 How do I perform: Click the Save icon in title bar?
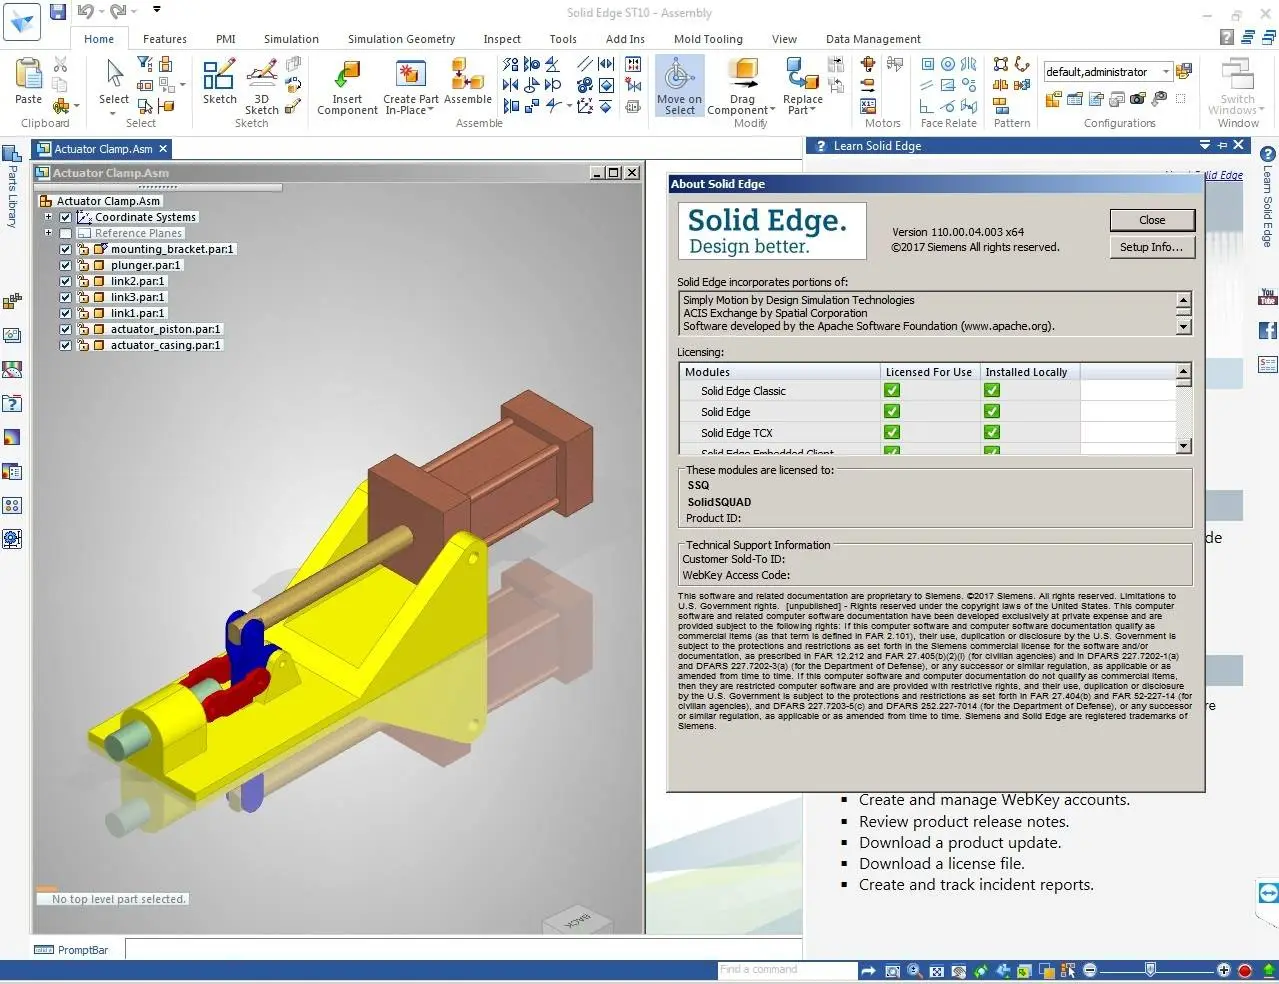58,12
